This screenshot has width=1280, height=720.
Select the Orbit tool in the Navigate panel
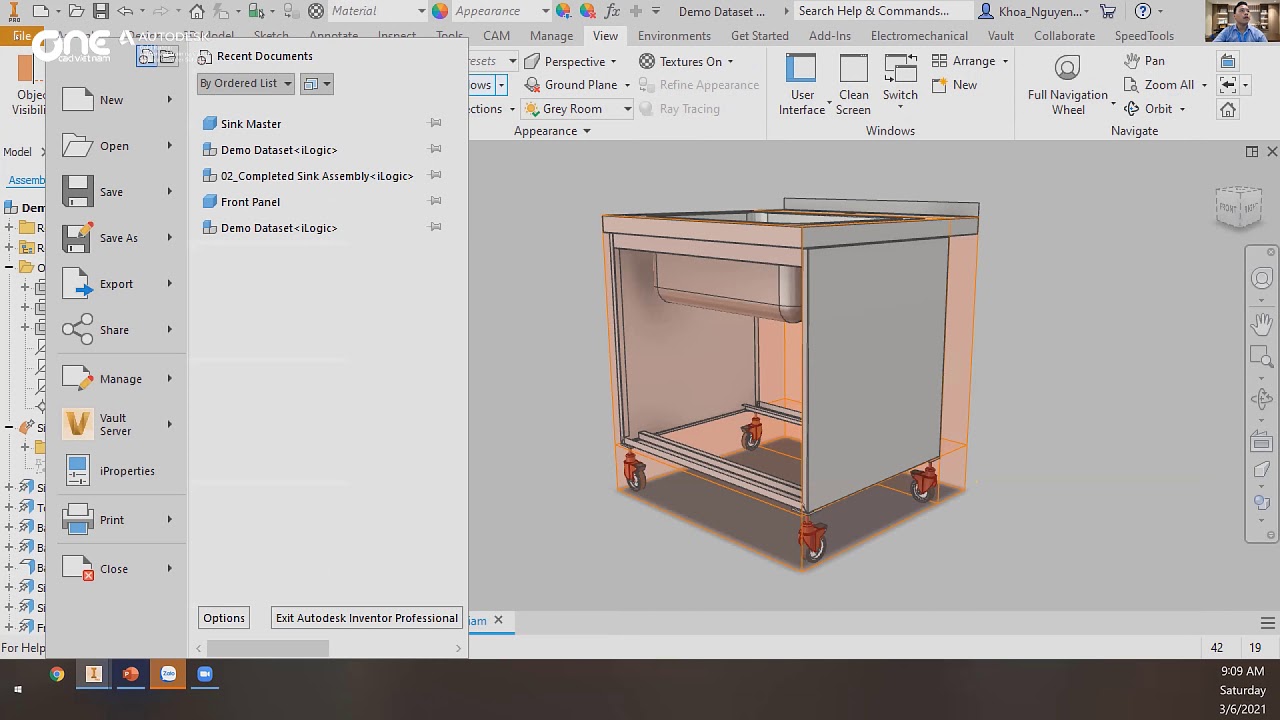click(1149, 109)
